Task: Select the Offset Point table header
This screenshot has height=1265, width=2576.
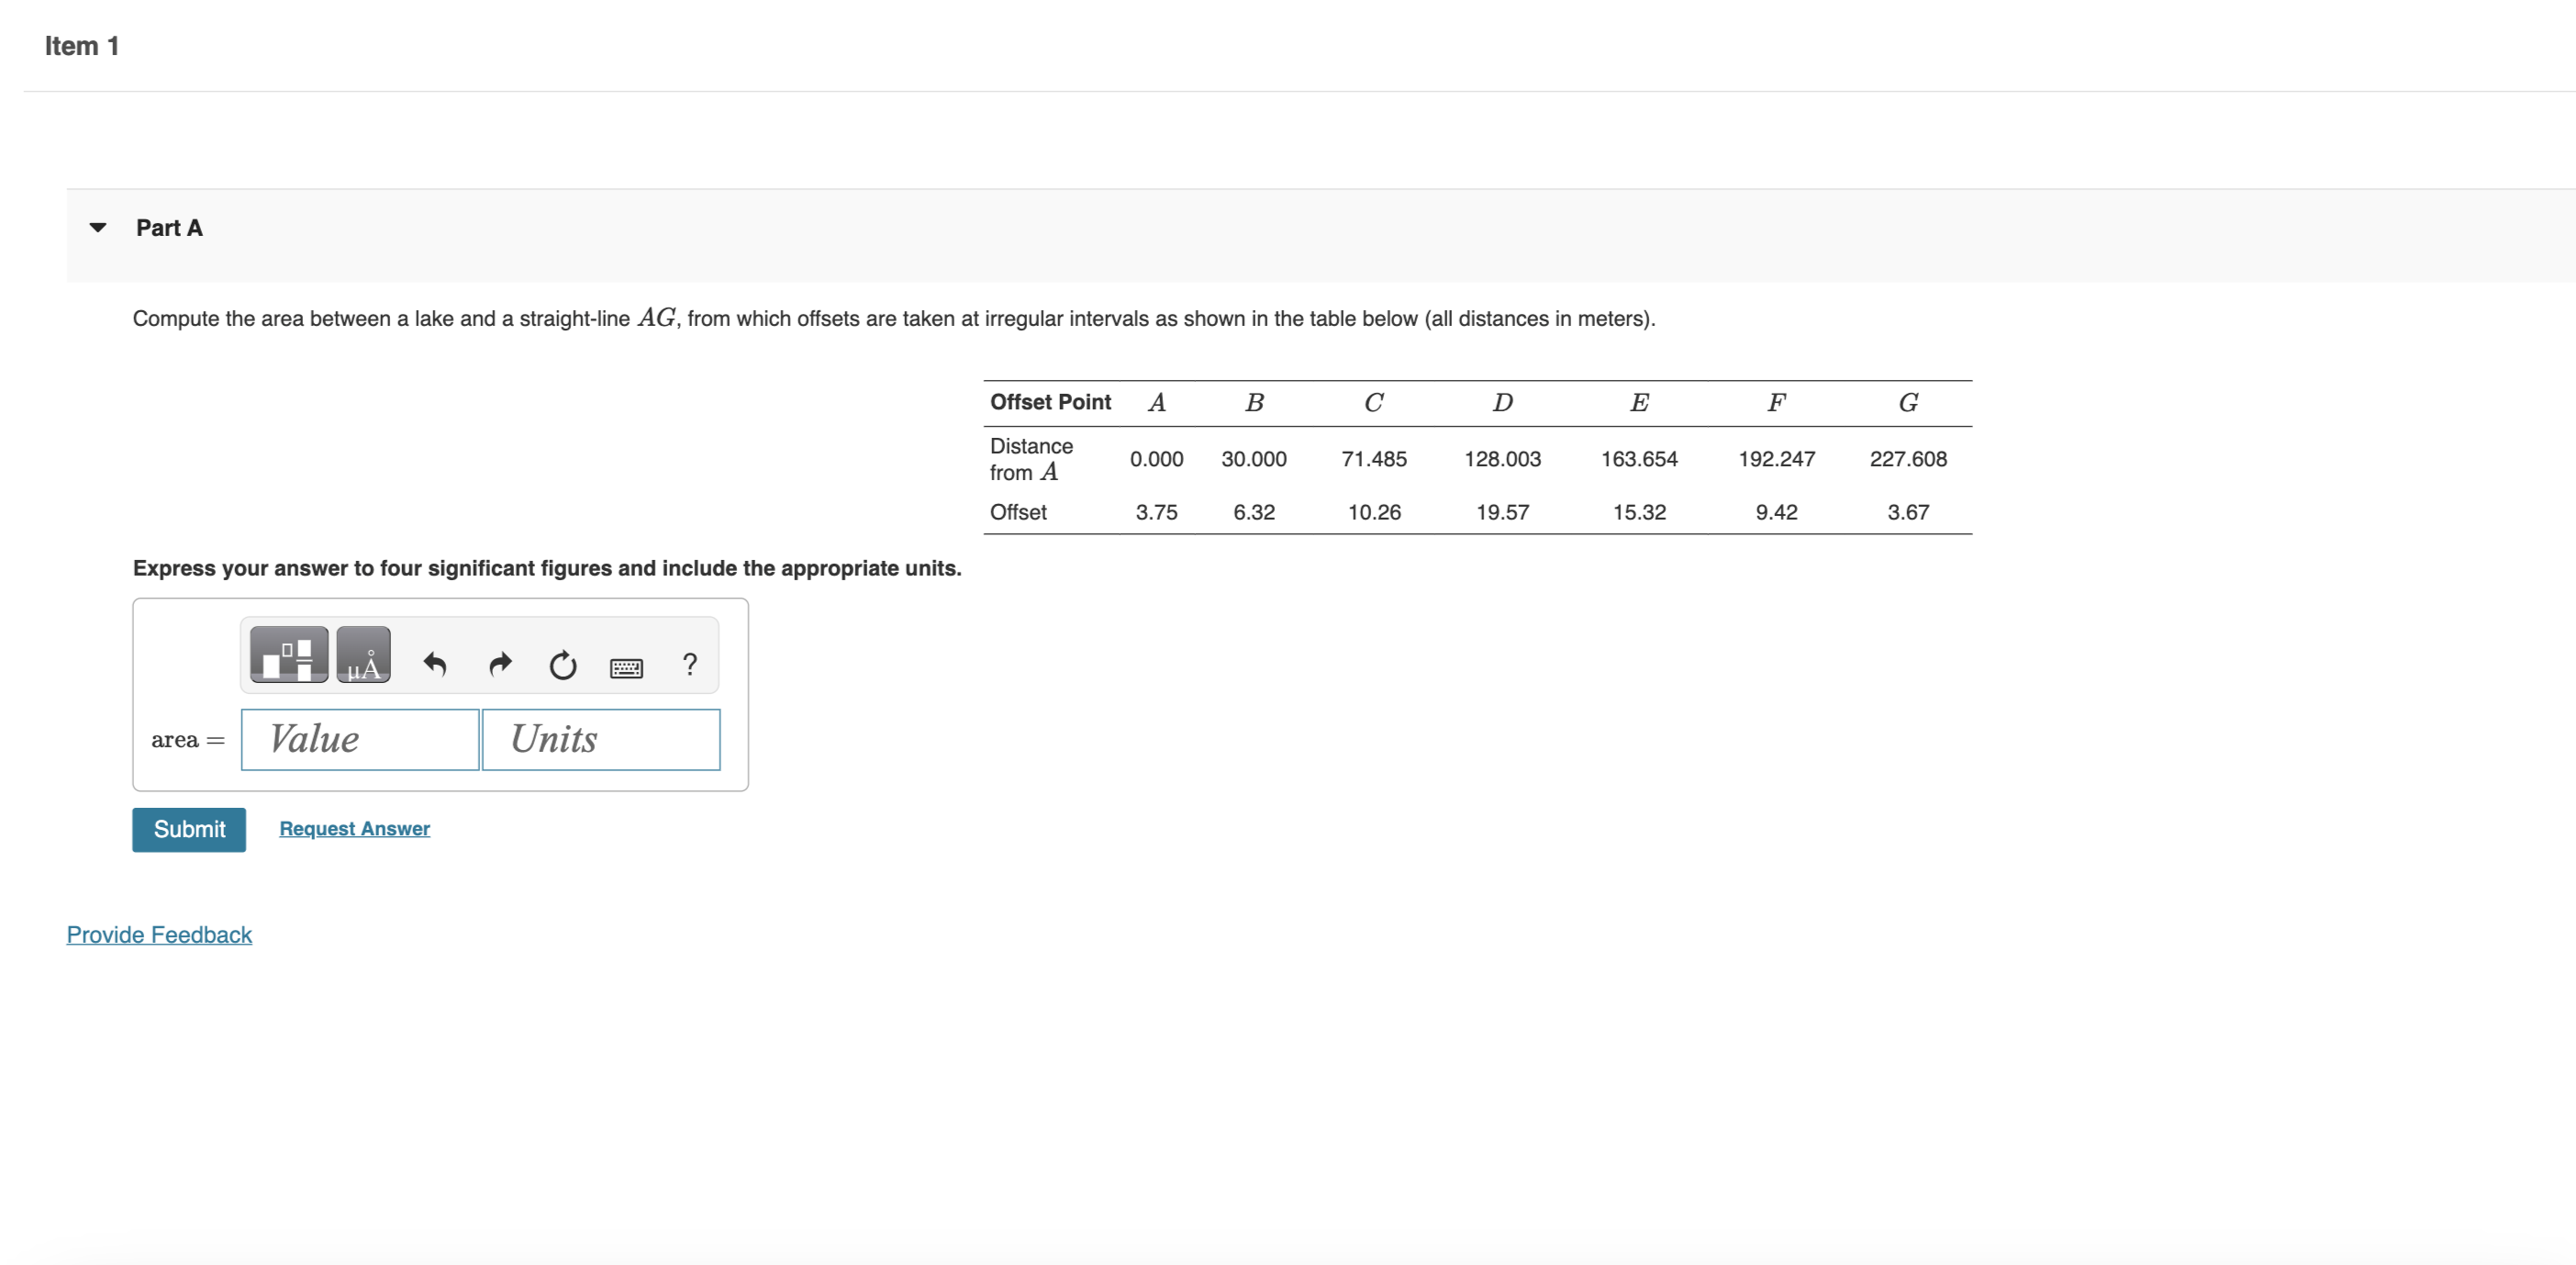Action: [x=1050, y=402]
